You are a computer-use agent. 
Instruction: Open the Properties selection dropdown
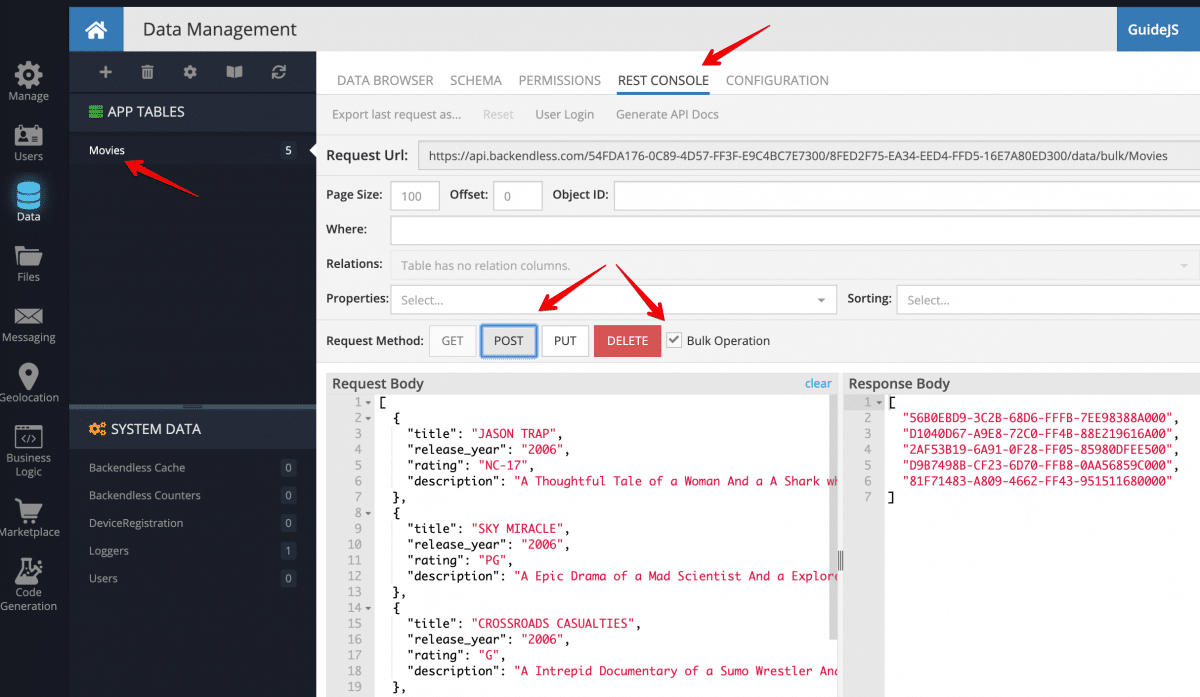coord(610,299)
